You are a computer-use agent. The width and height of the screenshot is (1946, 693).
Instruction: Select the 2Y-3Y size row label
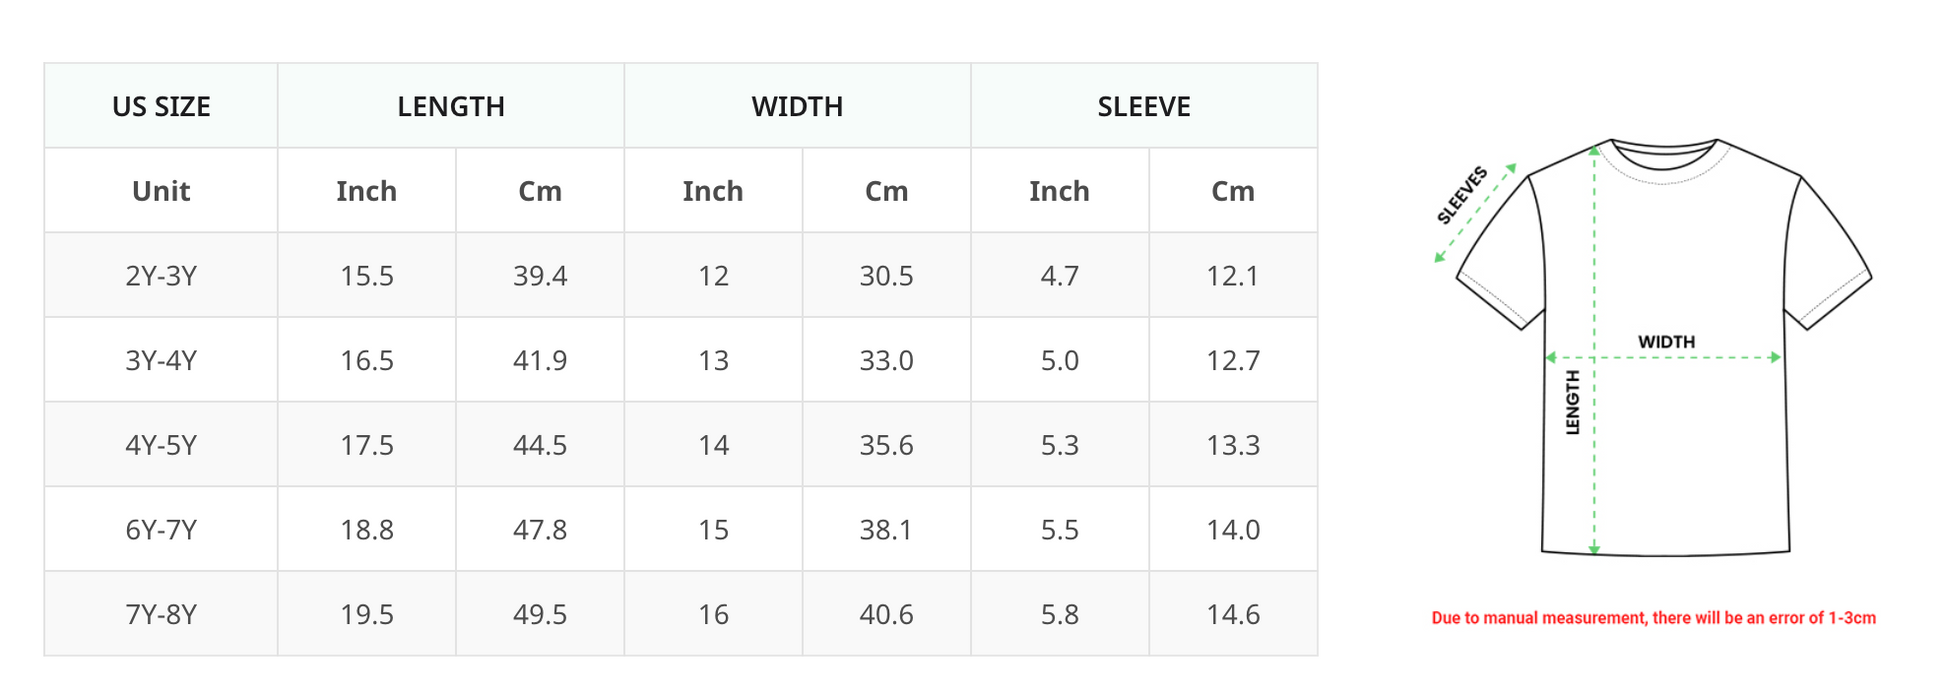coord(161,275)
